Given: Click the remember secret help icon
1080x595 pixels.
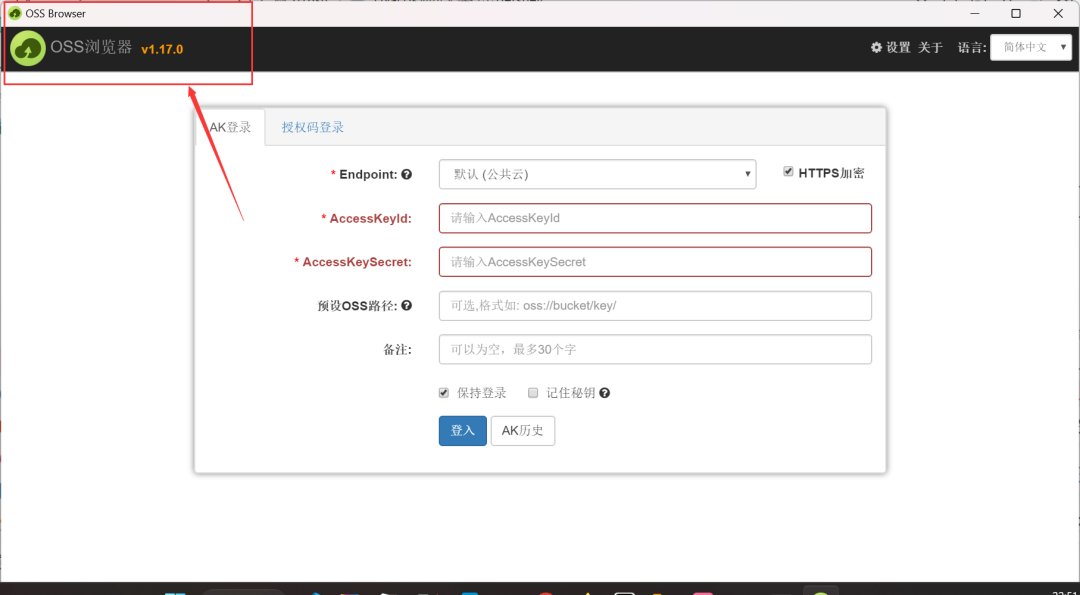Looking at the screenshot, I should (604, 393).
